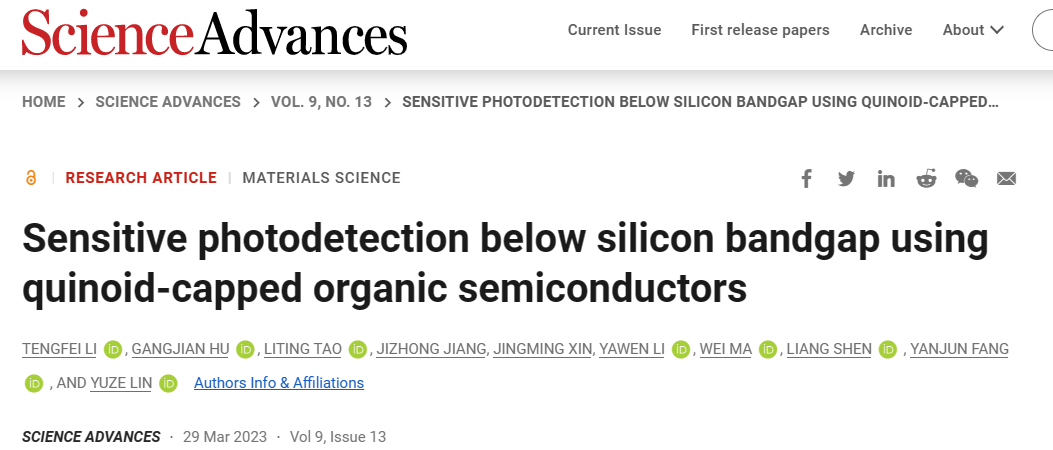This screenshot has width=1053, height=450.
Task: Open Vol. 9, No. 13 breadcrumb
Action: (x=321, y=102)
